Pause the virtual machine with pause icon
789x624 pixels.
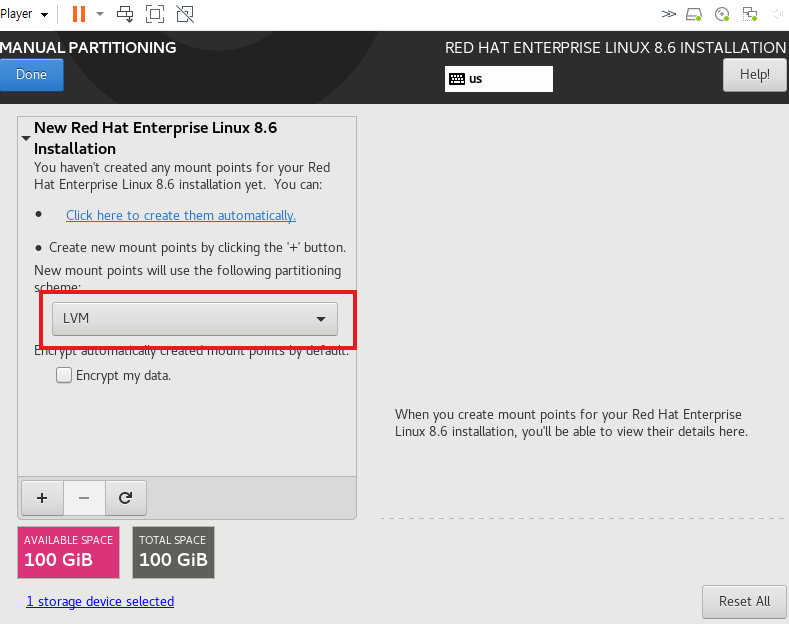[79, 14]
